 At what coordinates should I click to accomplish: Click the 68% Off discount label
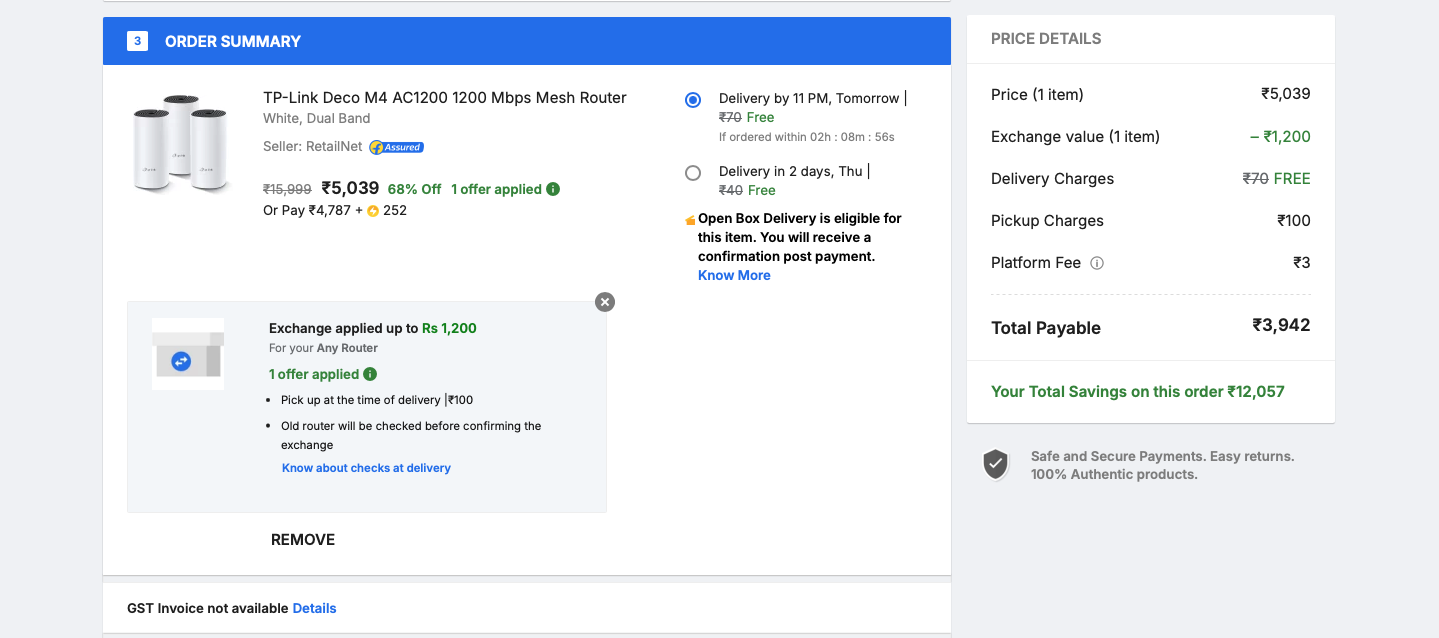click(415, 189)
